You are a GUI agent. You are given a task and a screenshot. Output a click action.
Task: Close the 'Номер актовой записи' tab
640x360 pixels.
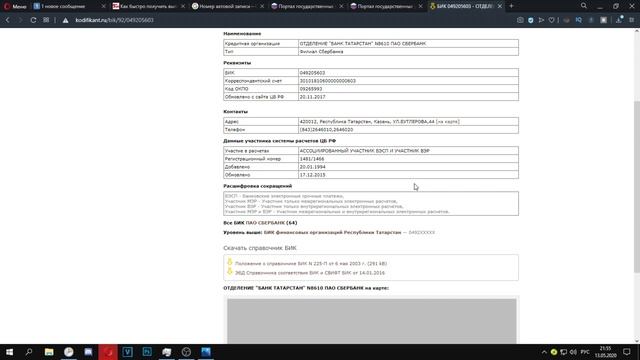click(x=262, y=6)
